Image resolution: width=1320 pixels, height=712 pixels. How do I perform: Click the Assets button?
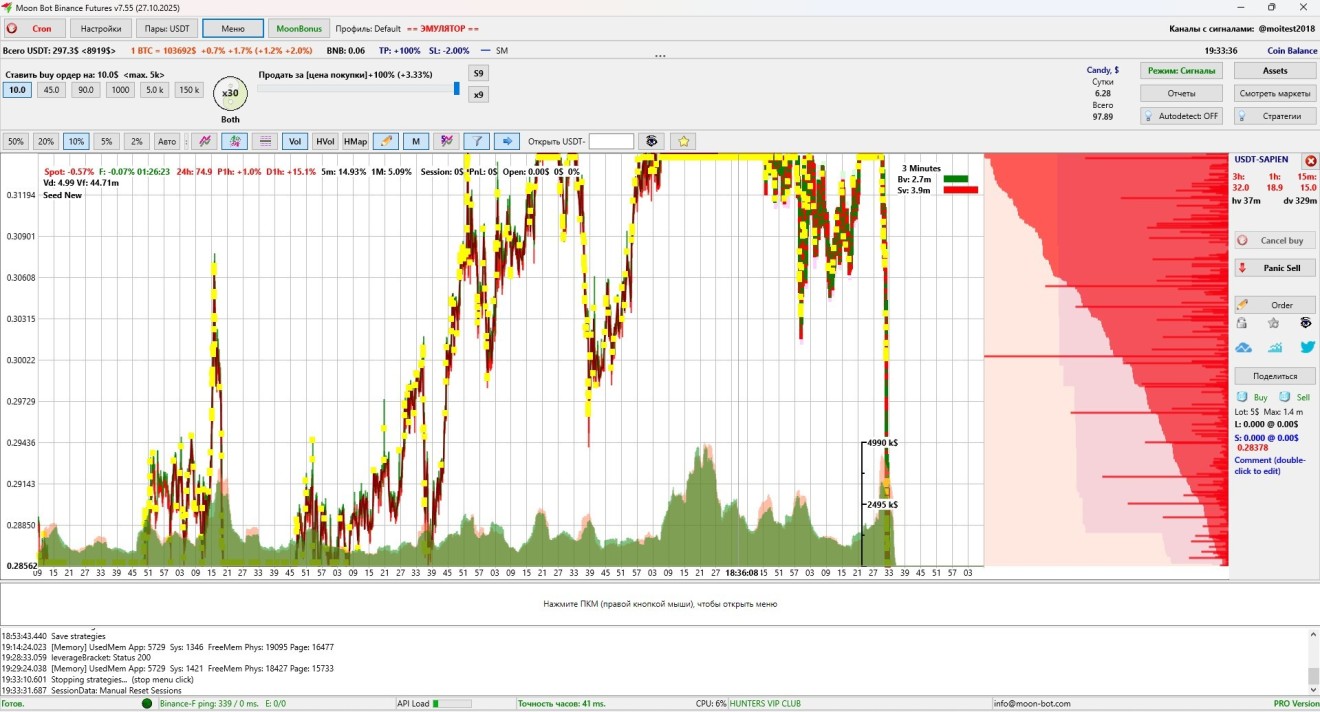coord(1274,71)
